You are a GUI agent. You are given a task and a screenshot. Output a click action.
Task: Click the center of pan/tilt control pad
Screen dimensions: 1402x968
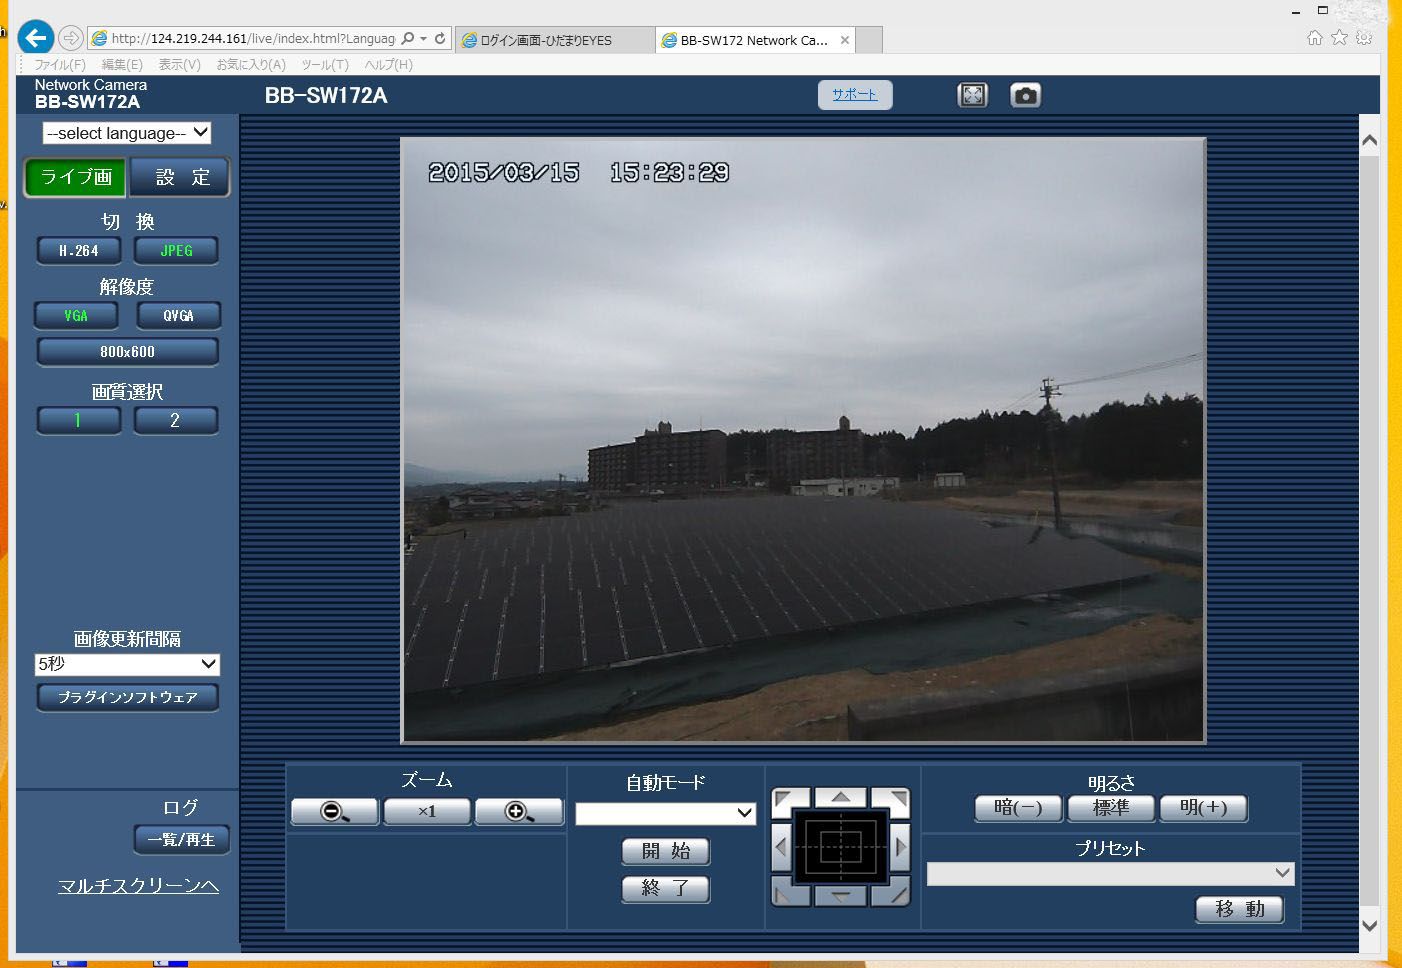[841, 848]
